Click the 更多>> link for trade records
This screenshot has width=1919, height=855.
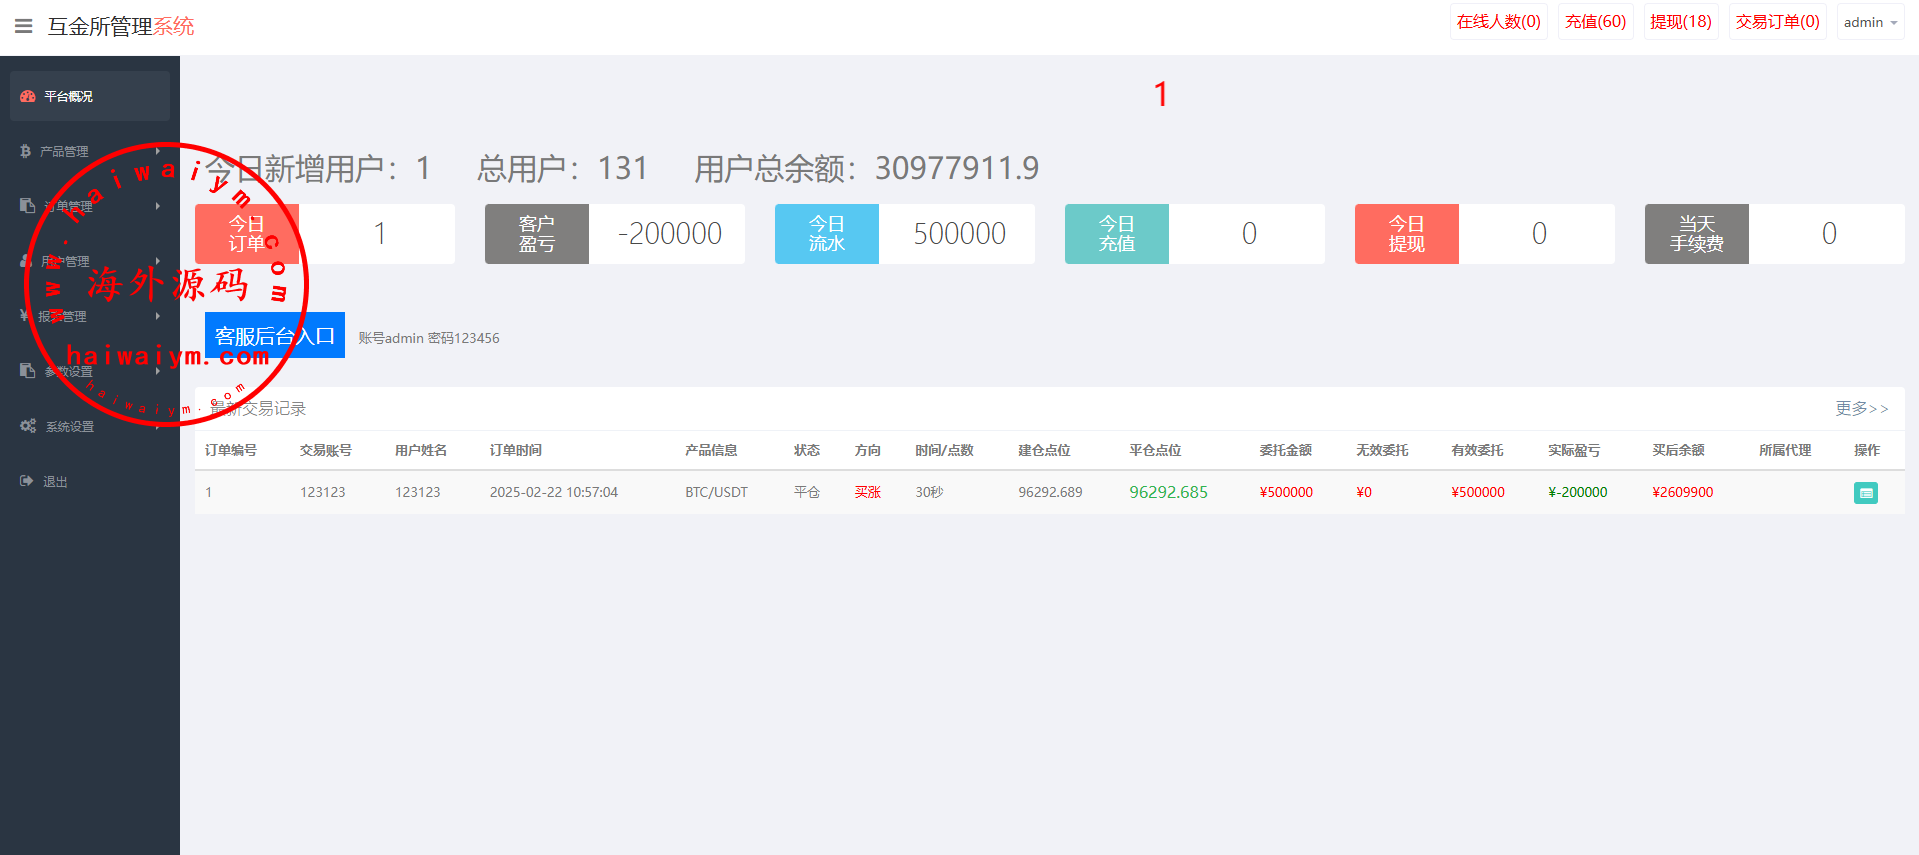point(1861,408)
